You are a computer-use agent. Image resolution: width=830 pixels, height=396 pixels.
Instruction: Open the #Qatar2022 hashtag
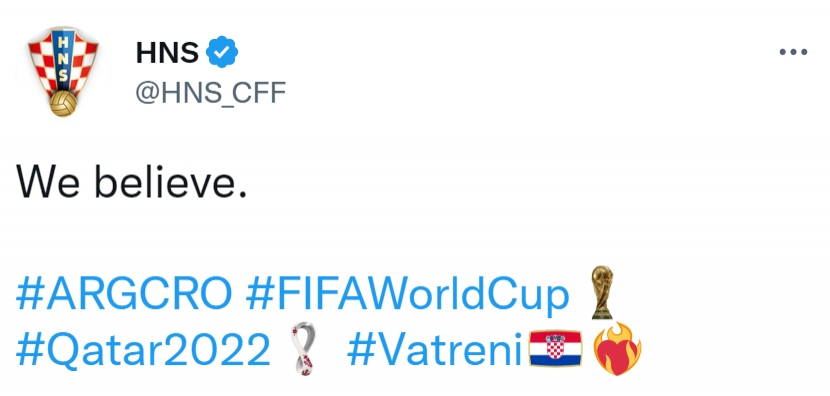pyautogui.click(x=143, y=349)
